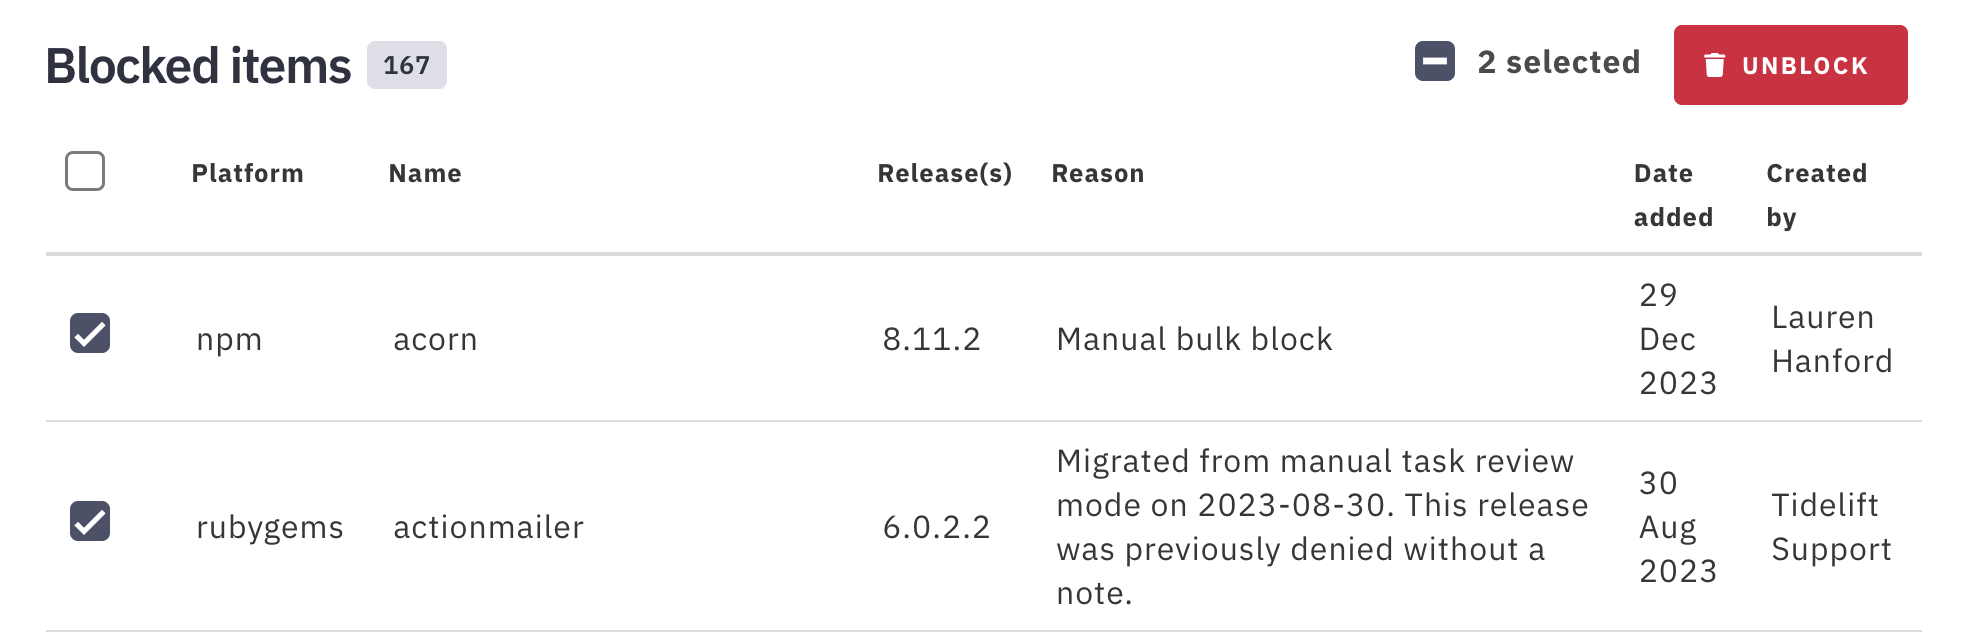This screenshot has width=1966, height=640.
Task: Click the rubygems platform label
Action: pos(268,527)
